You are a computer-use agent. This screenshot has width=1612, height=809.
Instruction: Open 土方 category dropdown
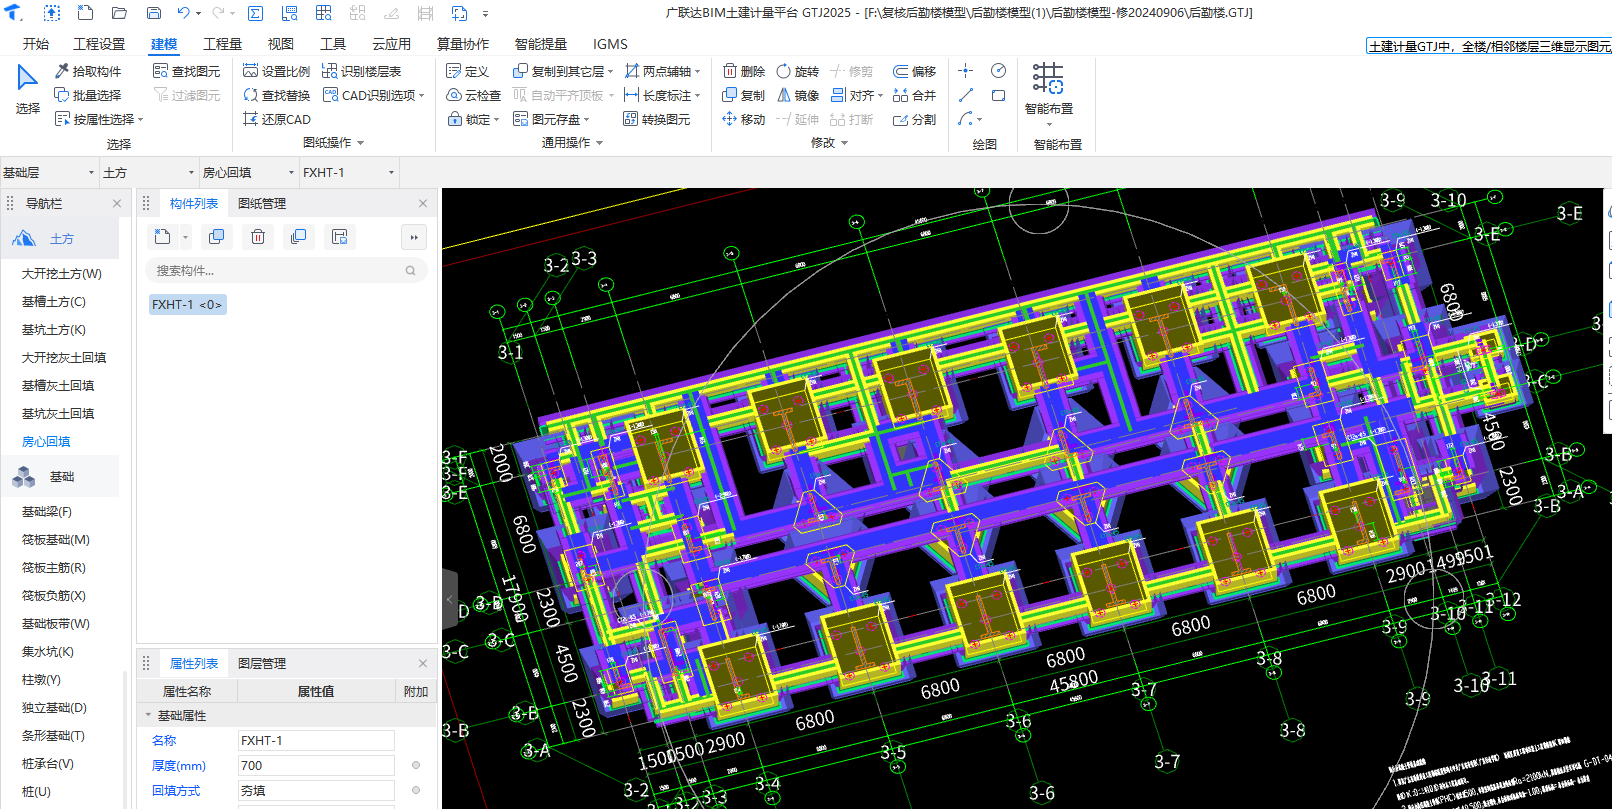tap(149, 172)
